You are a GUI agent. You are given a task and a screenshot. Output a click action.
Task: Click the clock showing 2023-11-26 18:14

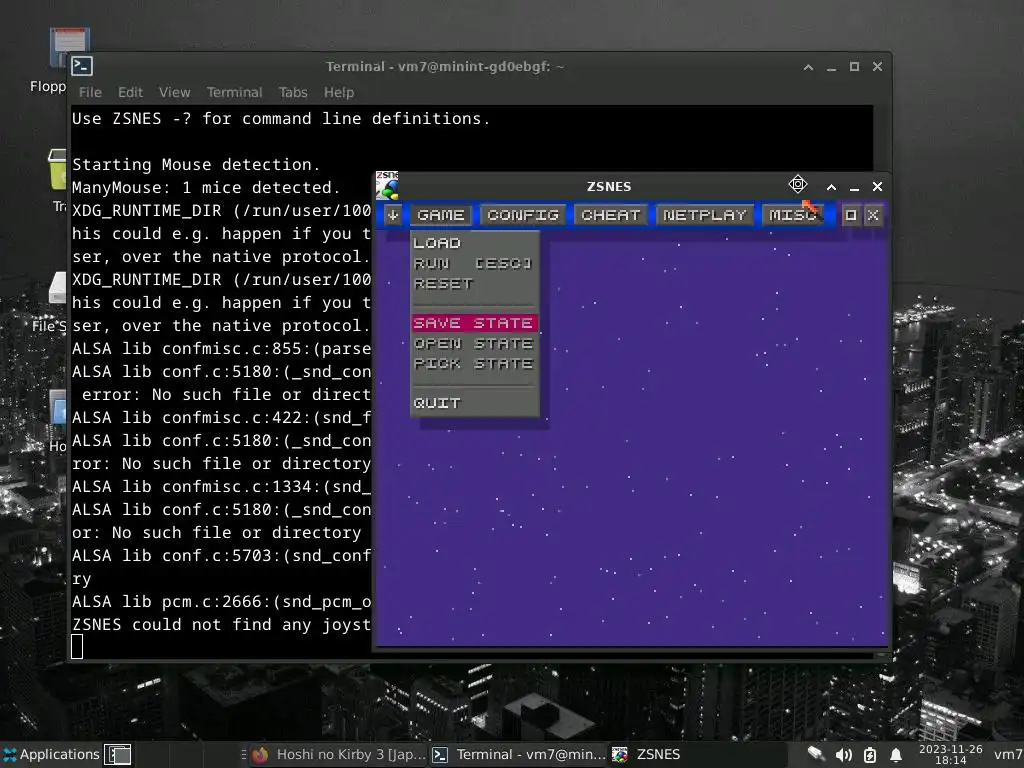(950, 754)
